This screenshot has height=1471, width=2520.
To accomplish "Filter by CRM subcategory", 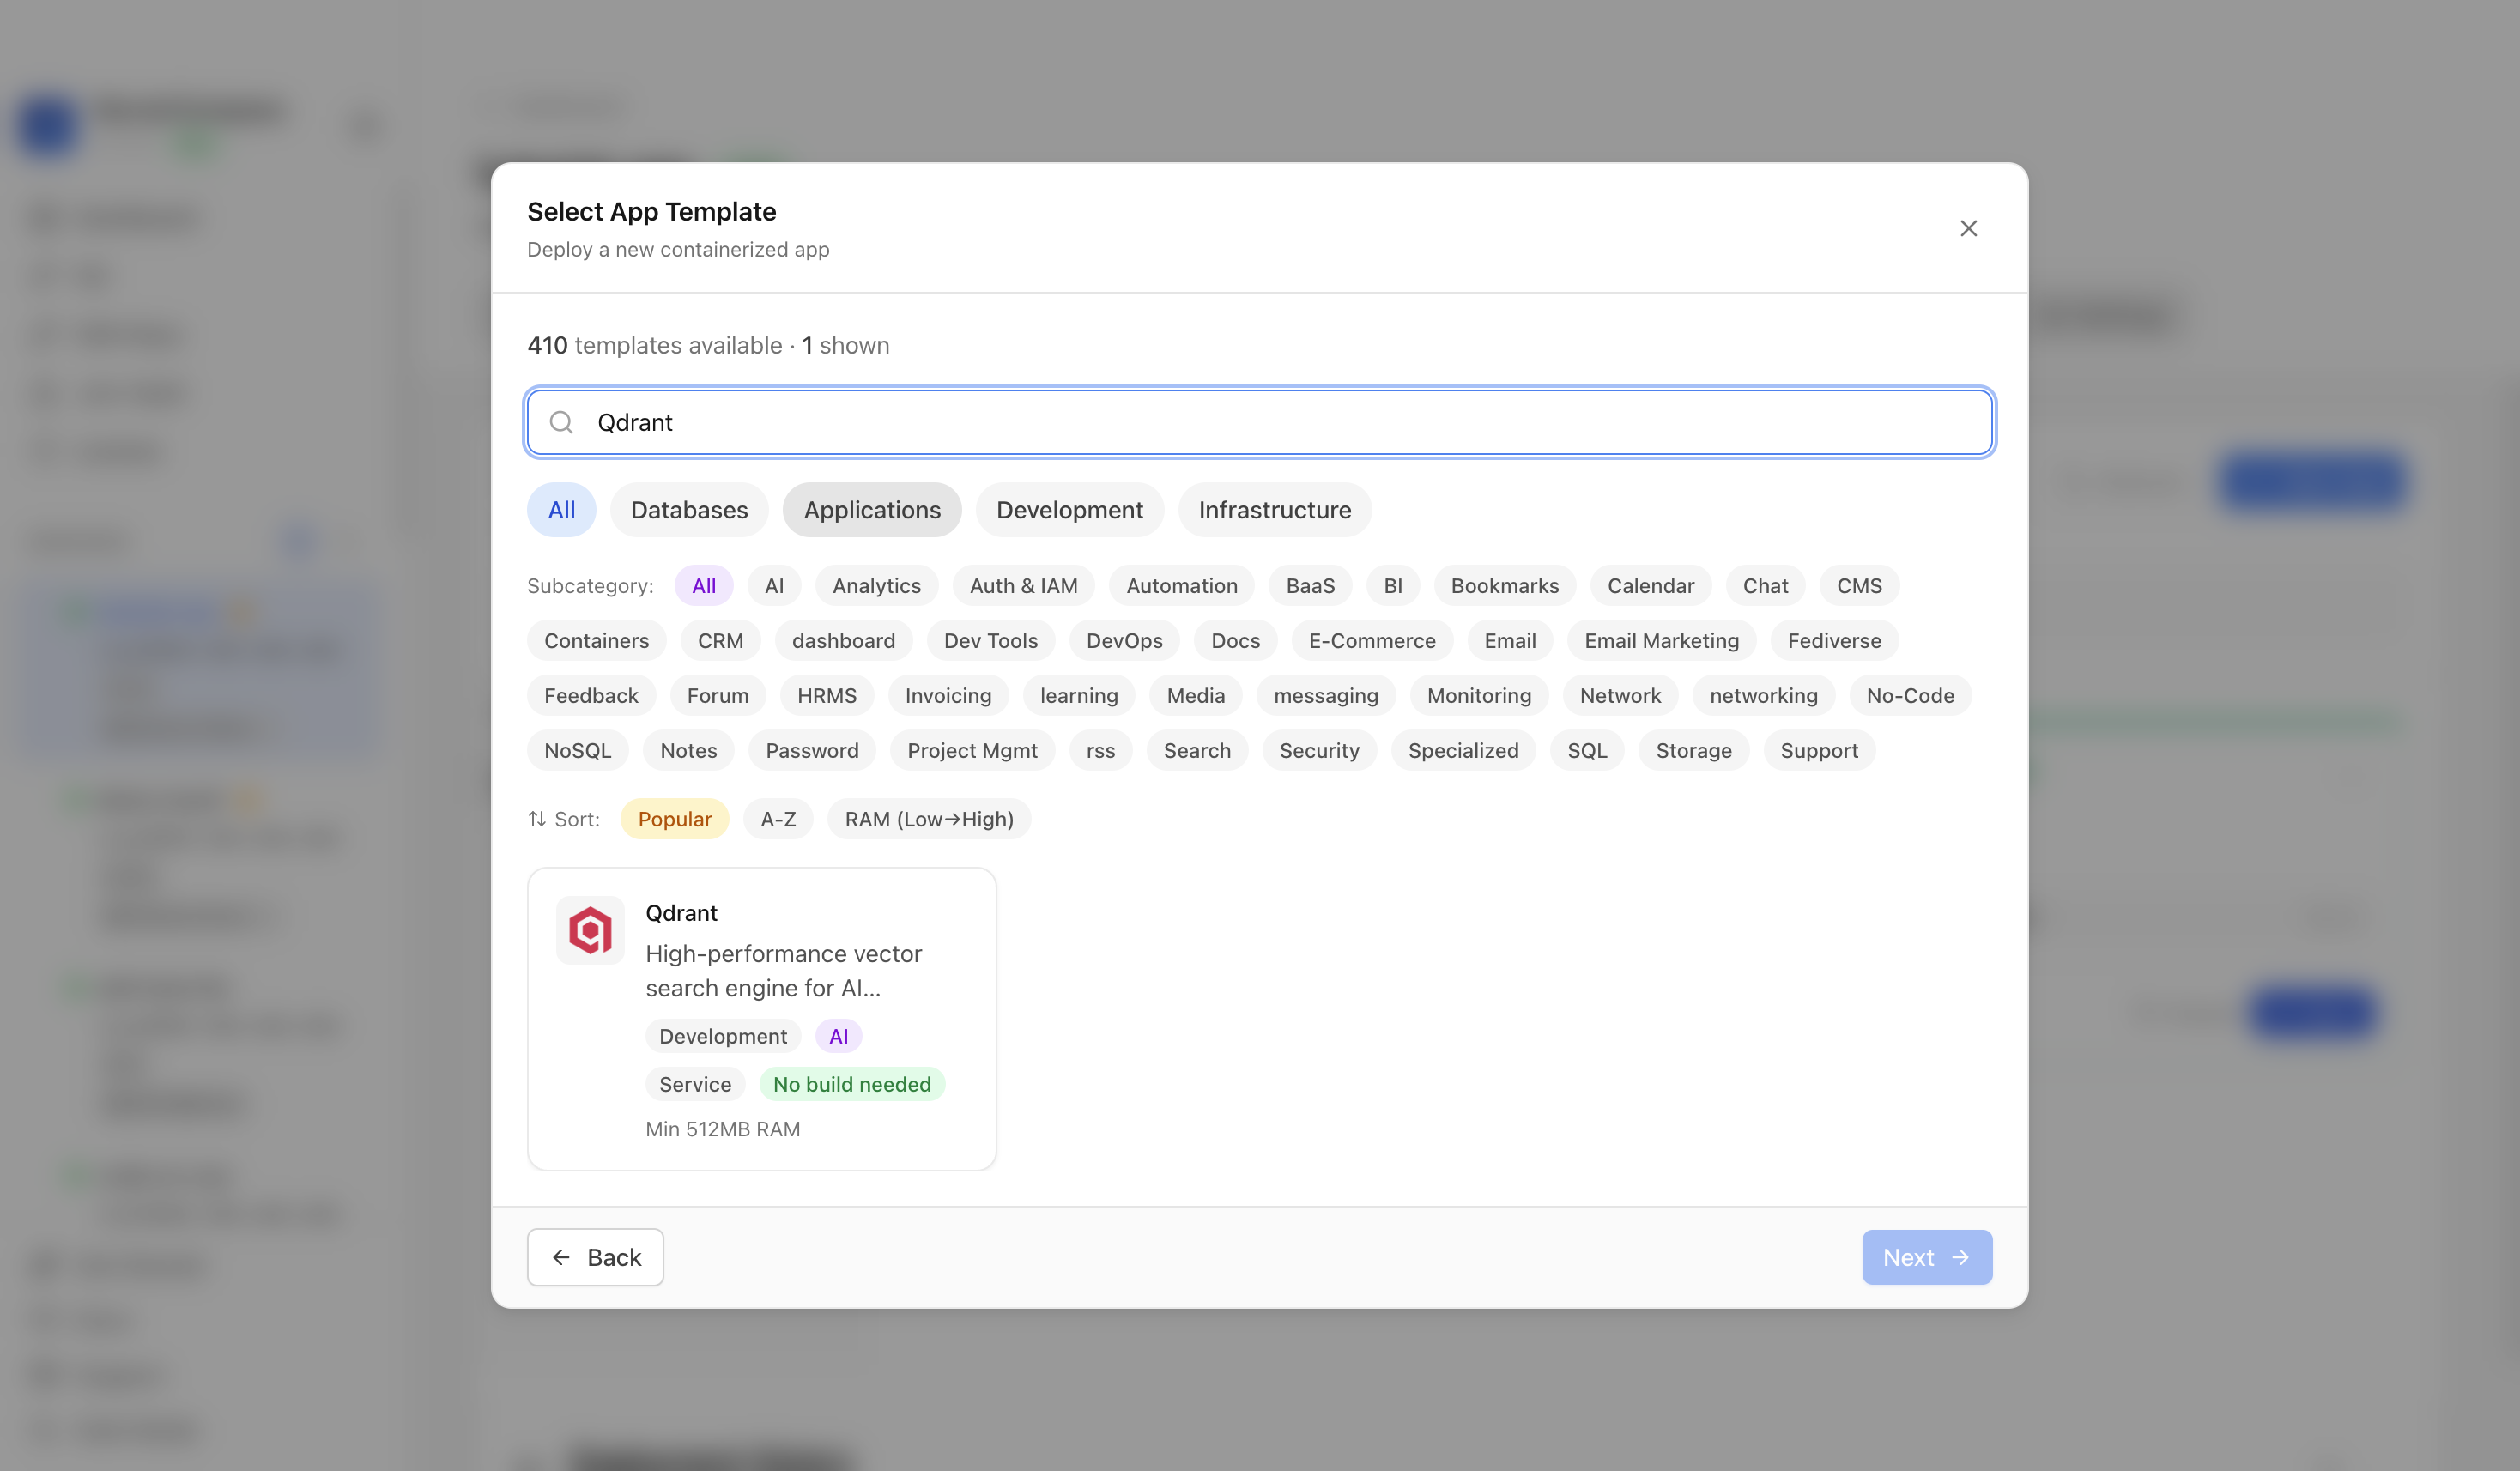I will coord(720,641).
